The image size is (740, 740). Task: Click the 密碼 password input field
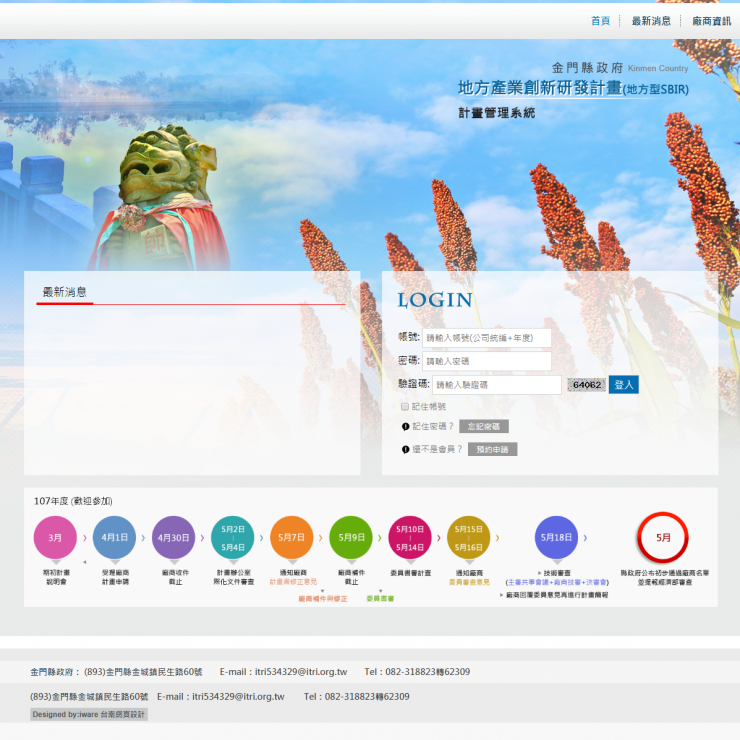[486, 361]
